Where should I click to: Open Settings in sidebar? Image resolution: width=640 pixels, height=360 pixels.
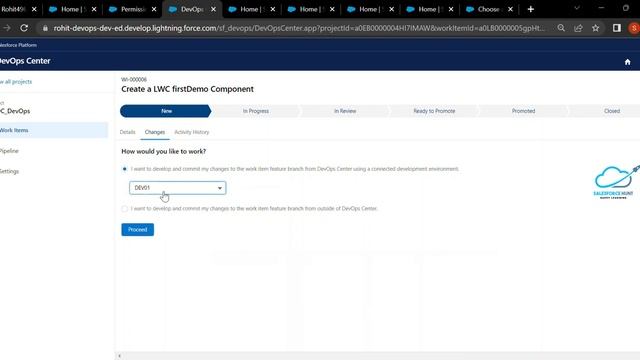click(x=9, y=171)
